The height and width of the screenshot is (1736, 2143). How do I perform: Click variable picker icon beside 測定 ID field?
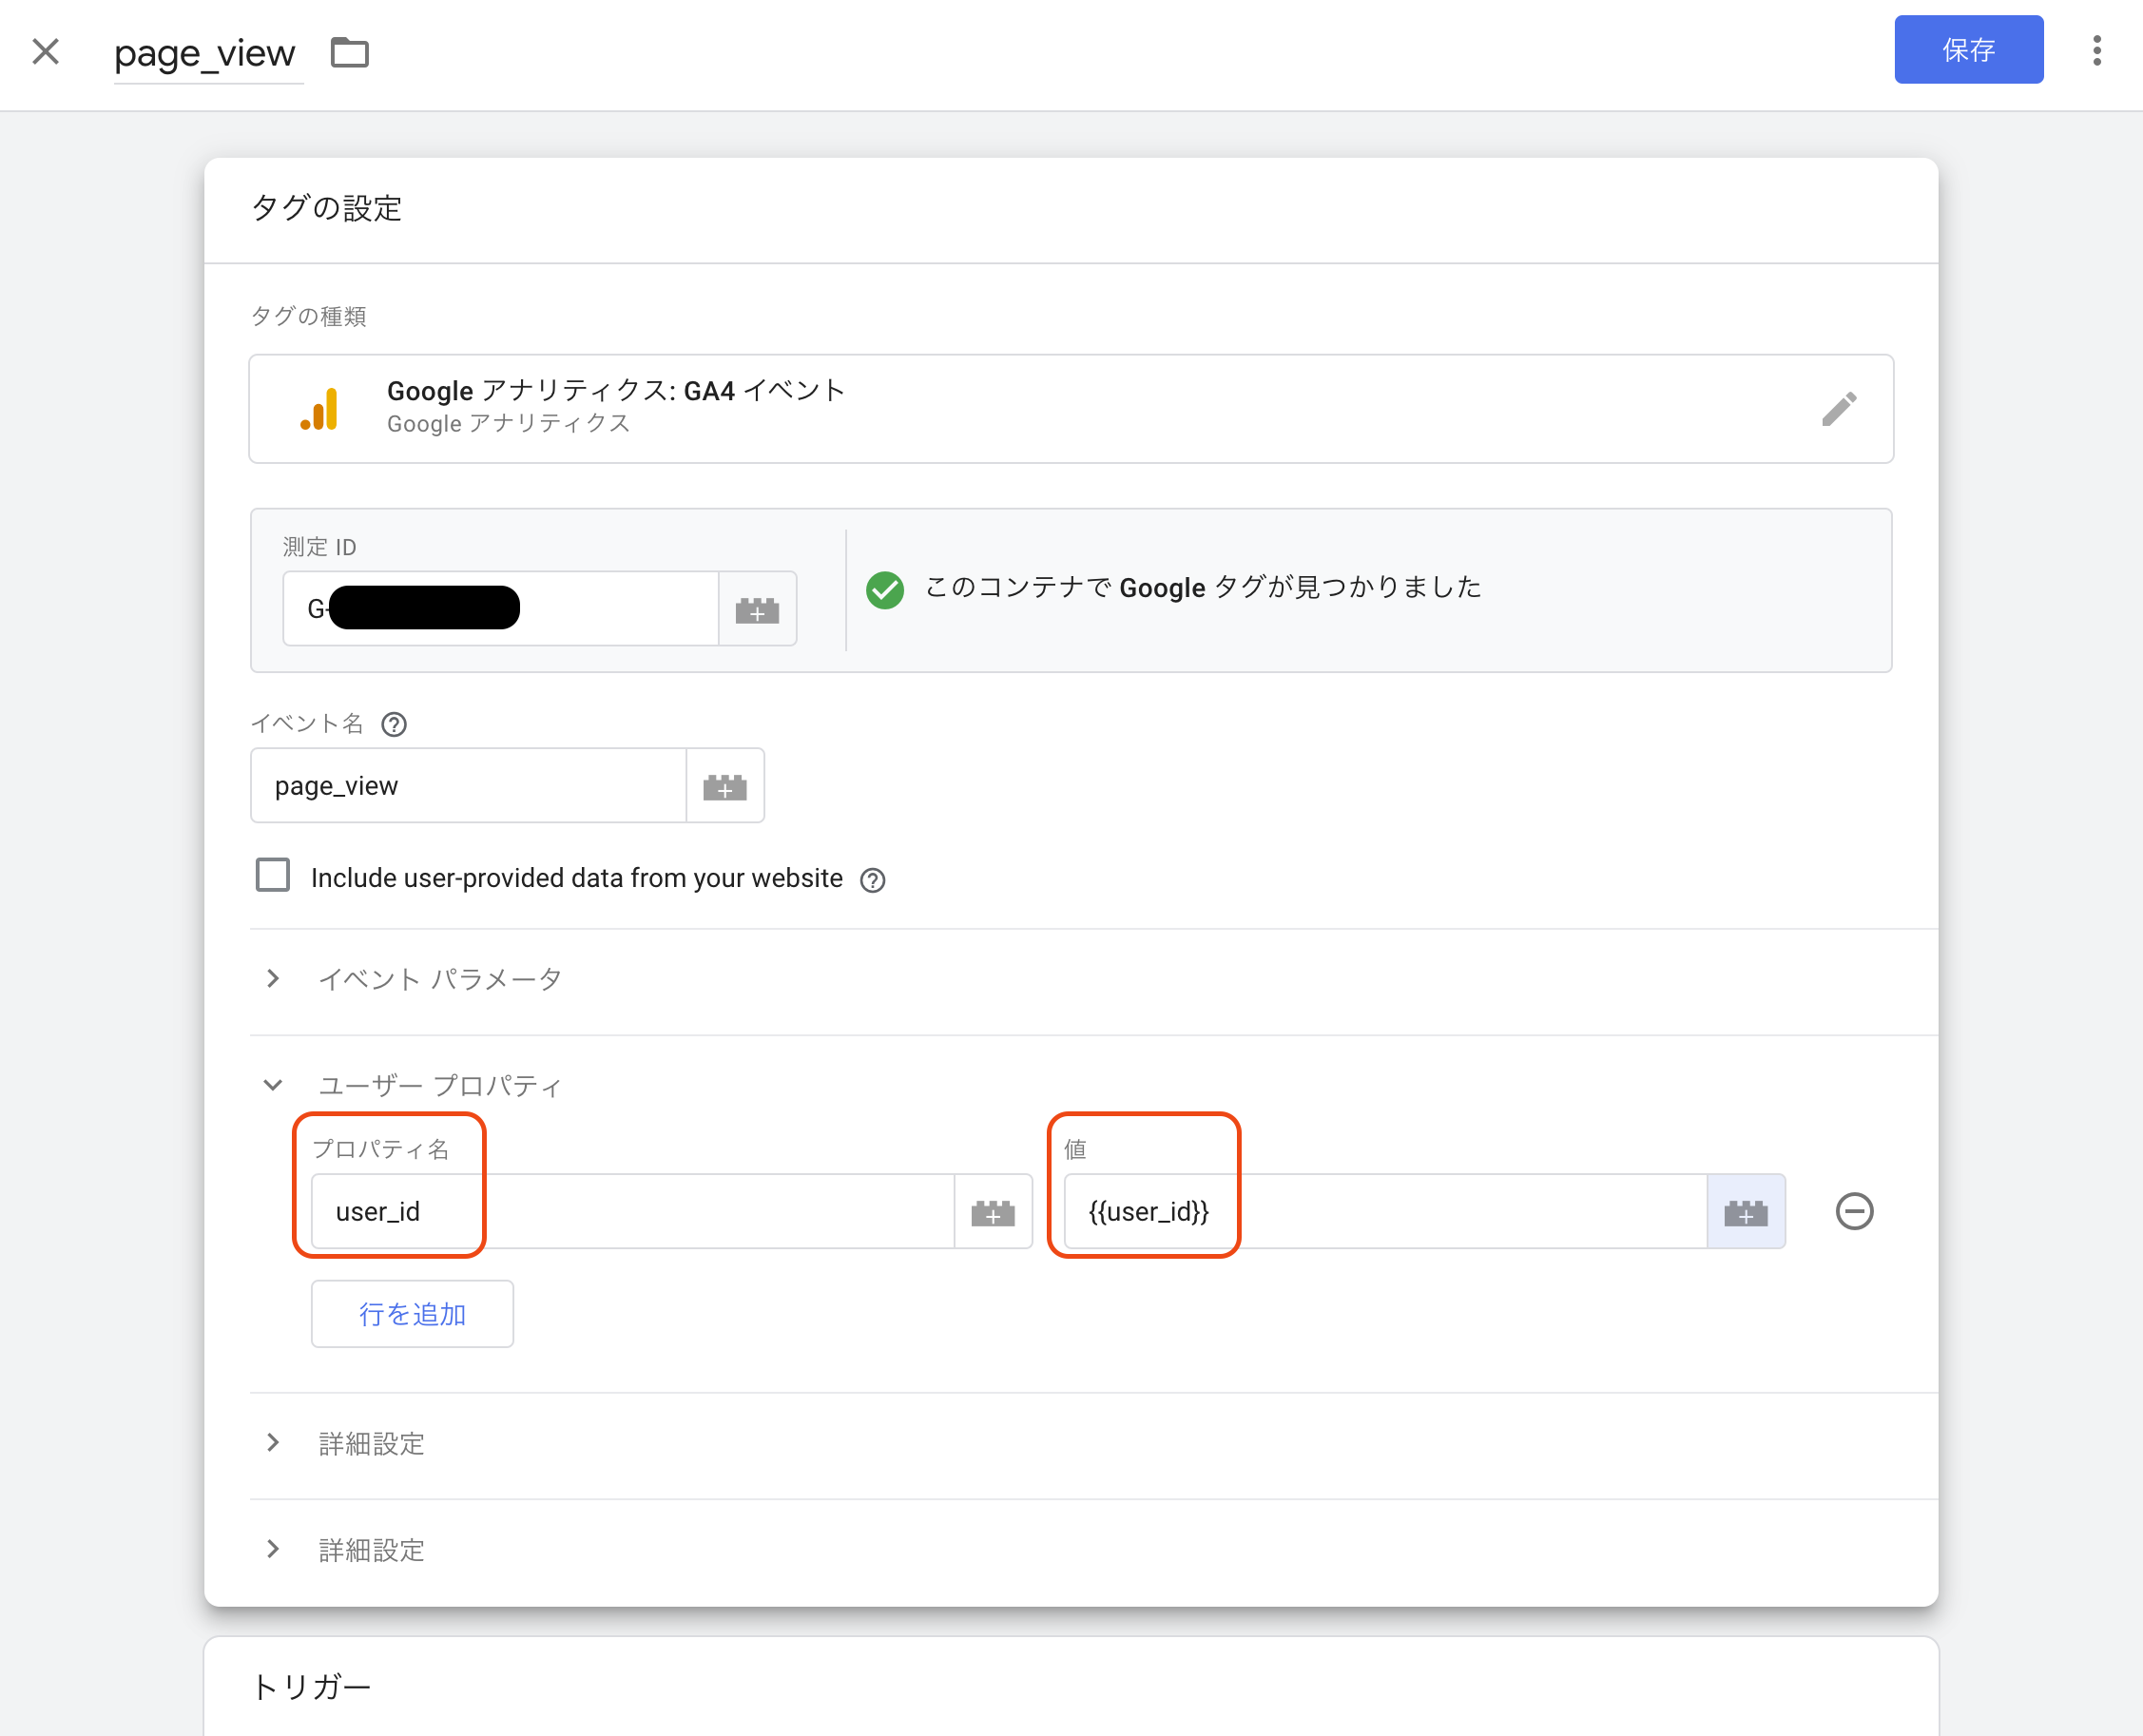[x=757, y=609]
